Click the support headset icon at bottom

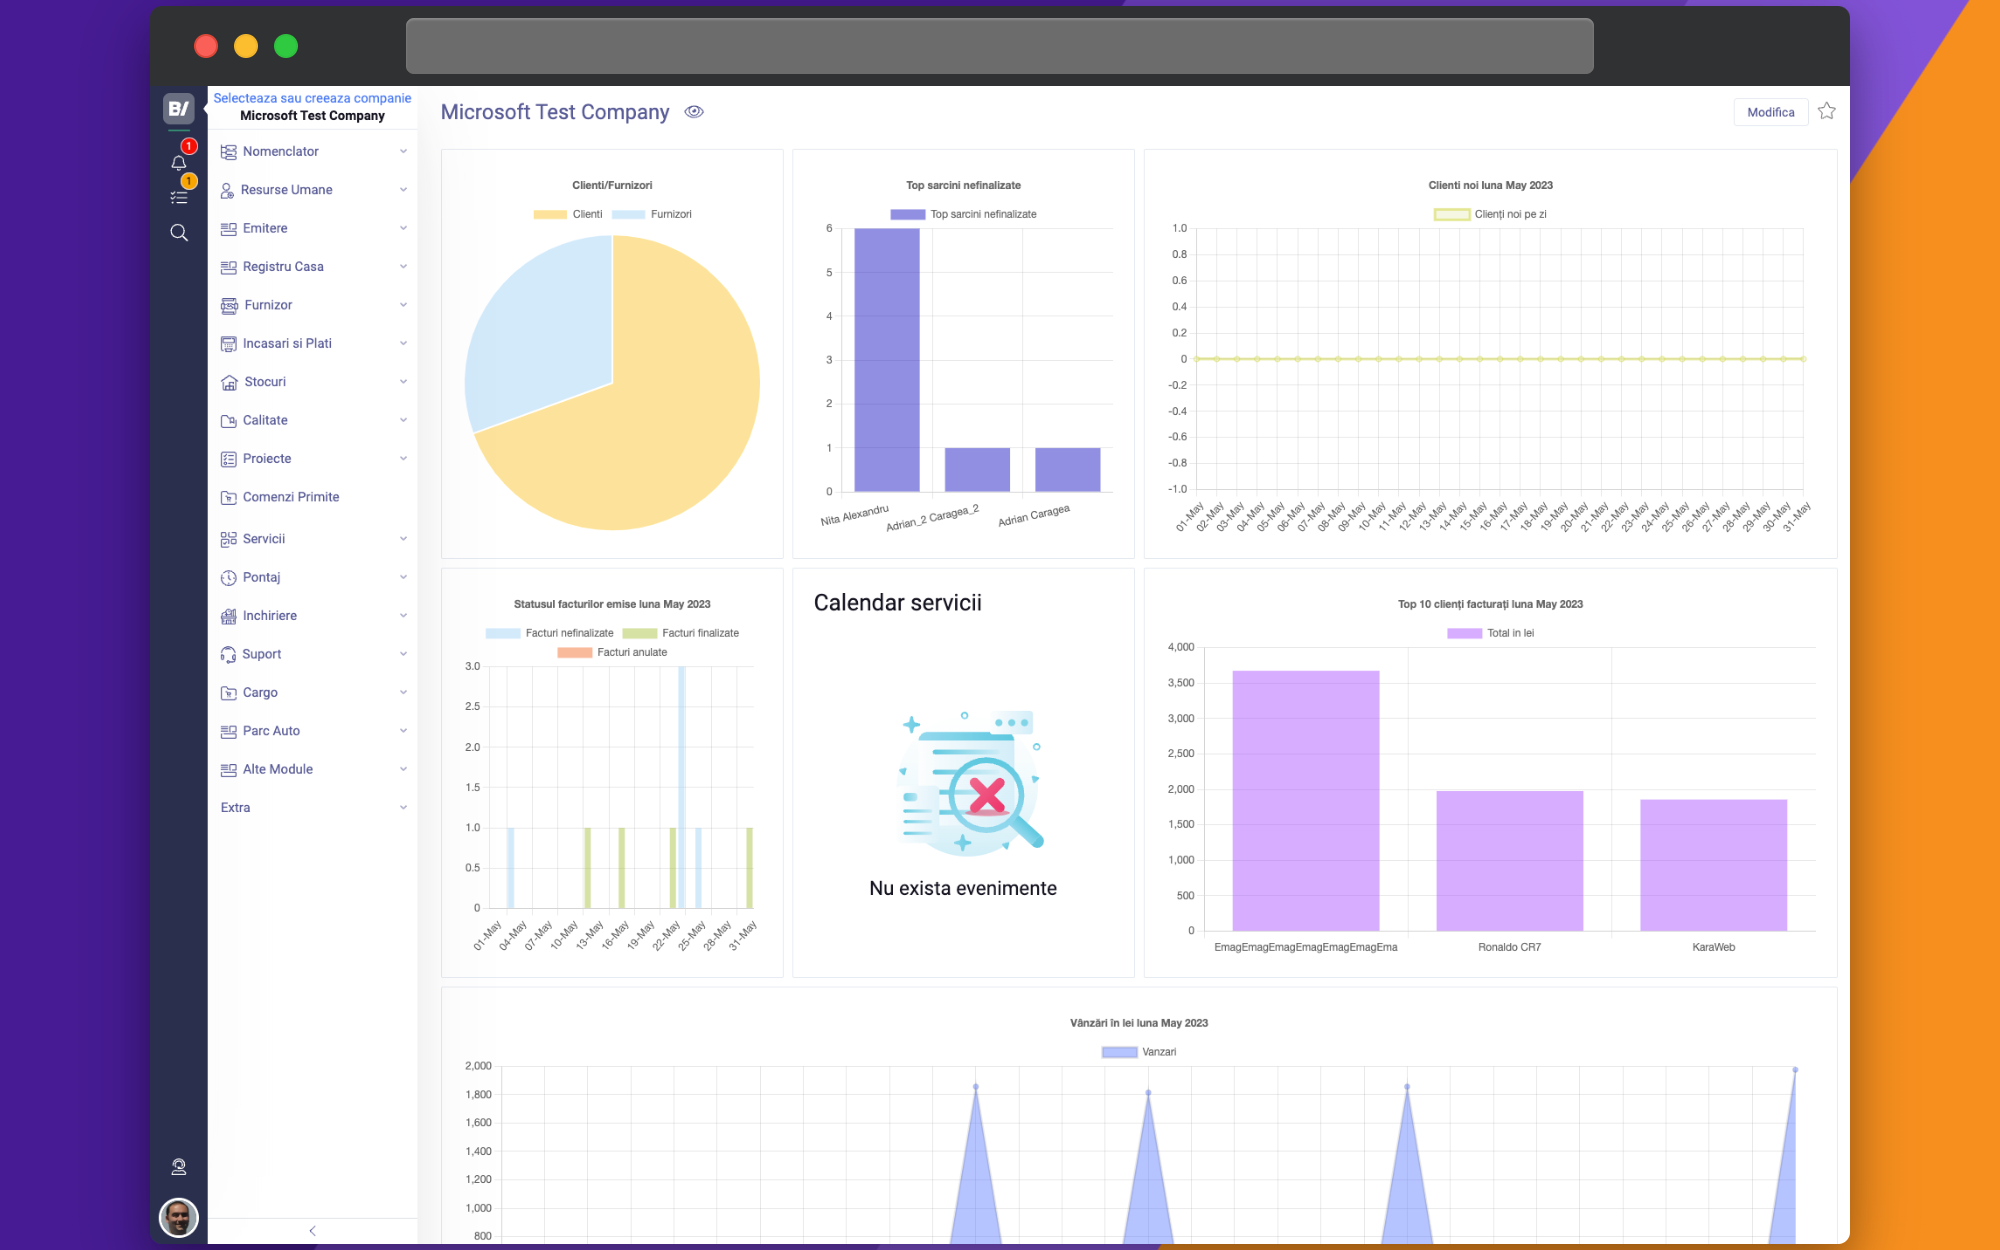click(x=179, y=1166)
